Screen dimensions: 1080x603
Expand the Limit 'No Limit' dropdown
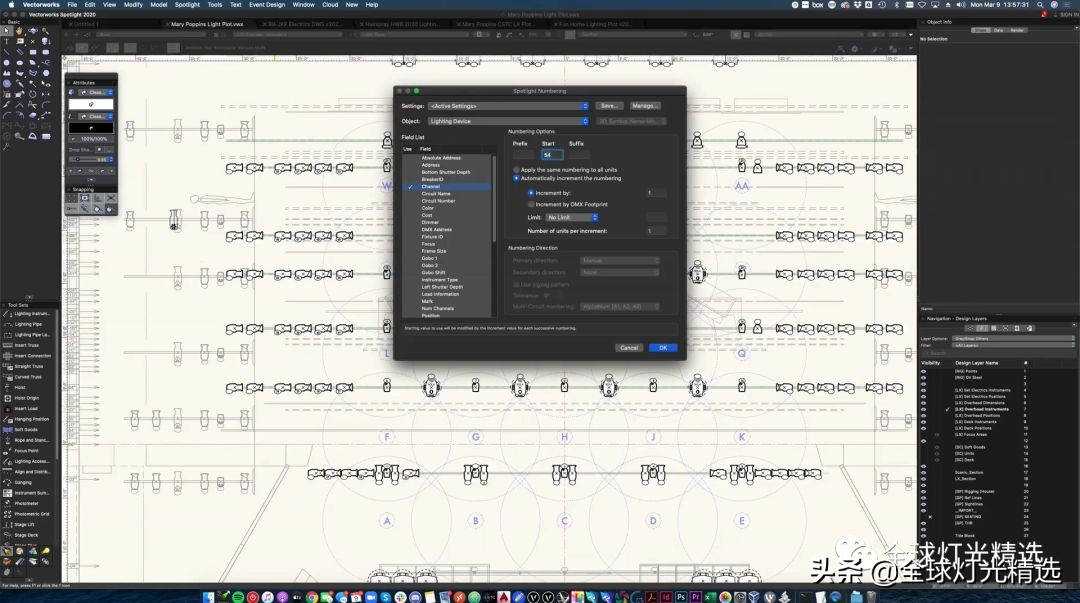(x=572, y=217)
